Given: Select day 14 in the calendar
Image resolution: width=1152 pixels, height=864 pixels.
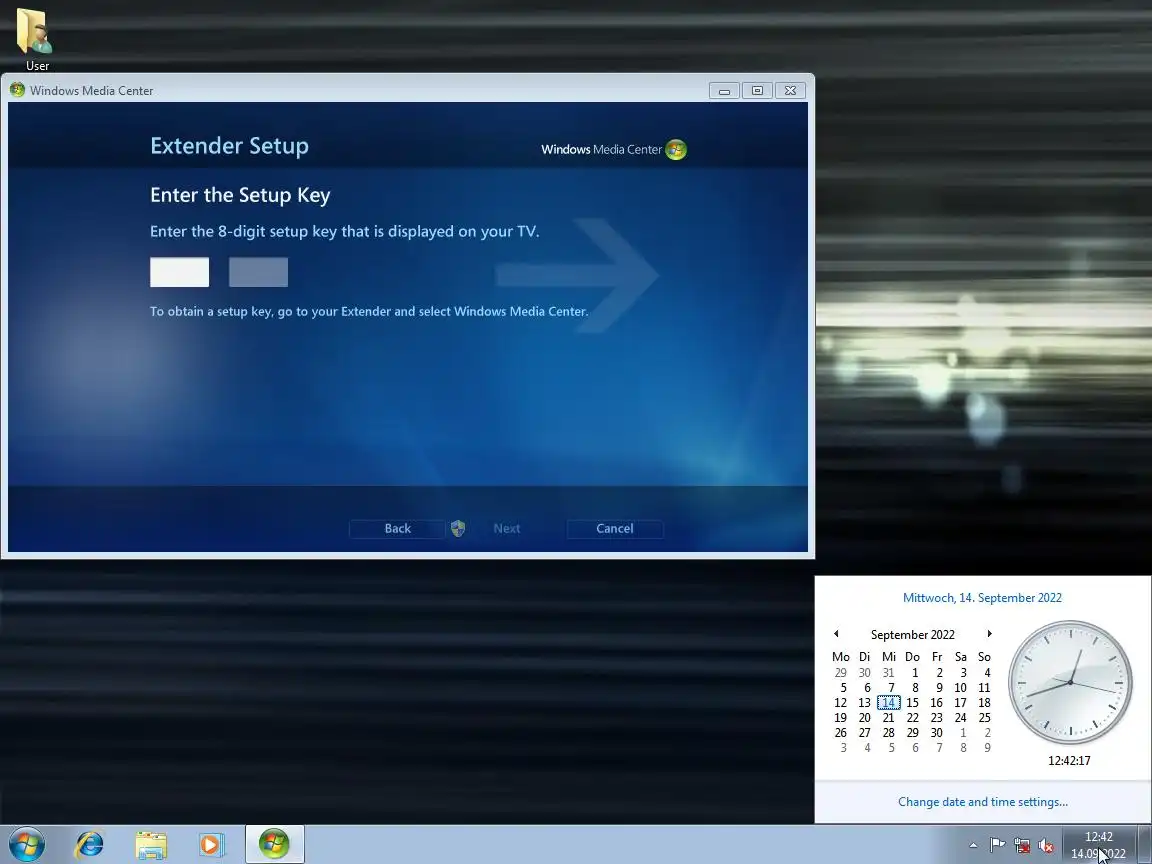Looking at the screenshot, I should 888,702.
